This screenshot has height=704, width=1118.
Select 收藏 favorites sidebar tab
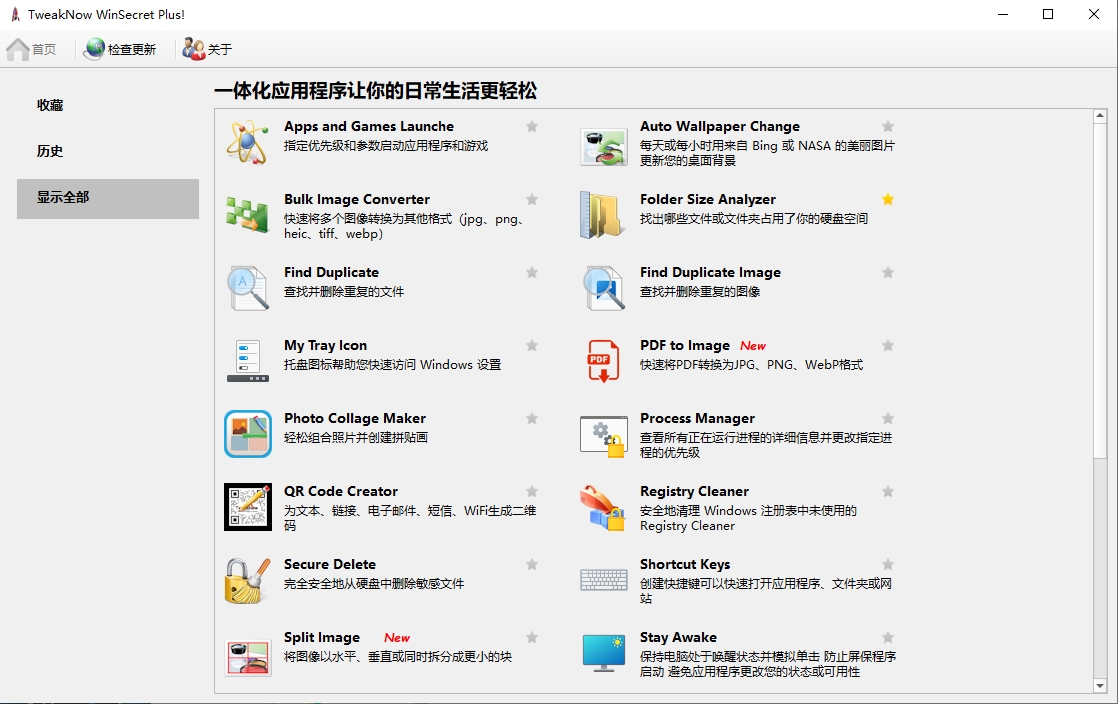(108, 105)
